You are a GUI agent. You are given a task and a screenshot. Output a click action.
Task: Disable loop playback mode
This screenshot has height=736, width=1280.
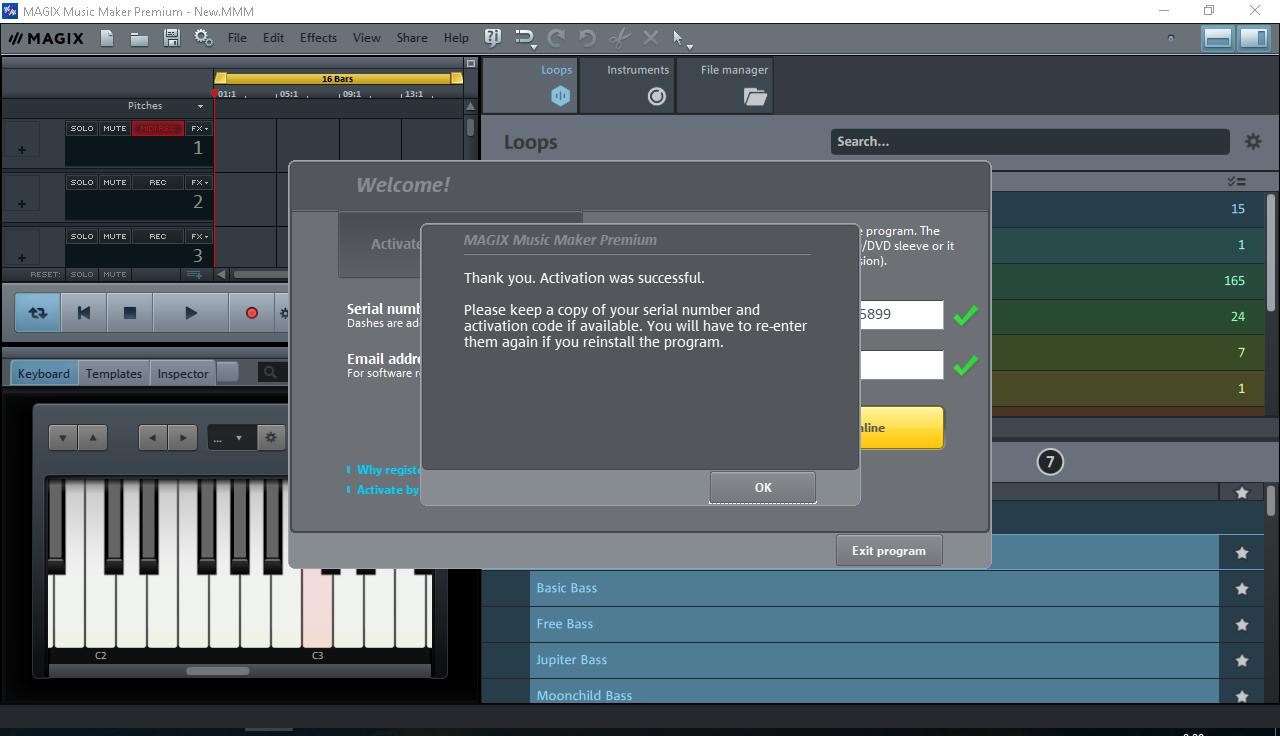(37, 312)
